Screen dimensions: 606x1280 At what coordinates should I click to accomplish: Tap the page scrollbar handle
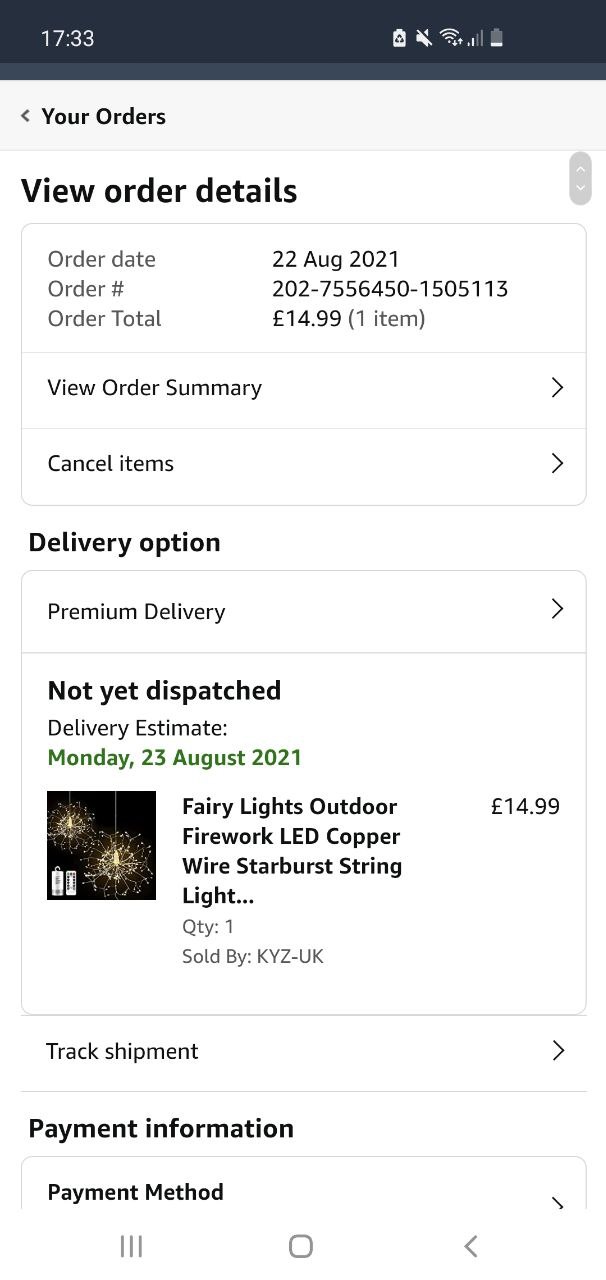click(580, 178)
